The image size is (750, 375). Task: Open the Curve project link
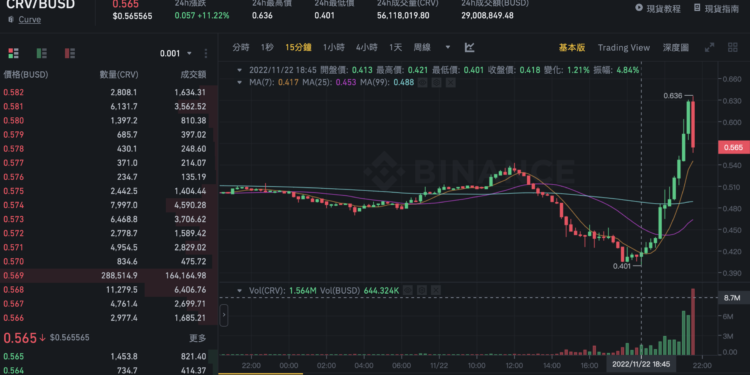point(30,20)
